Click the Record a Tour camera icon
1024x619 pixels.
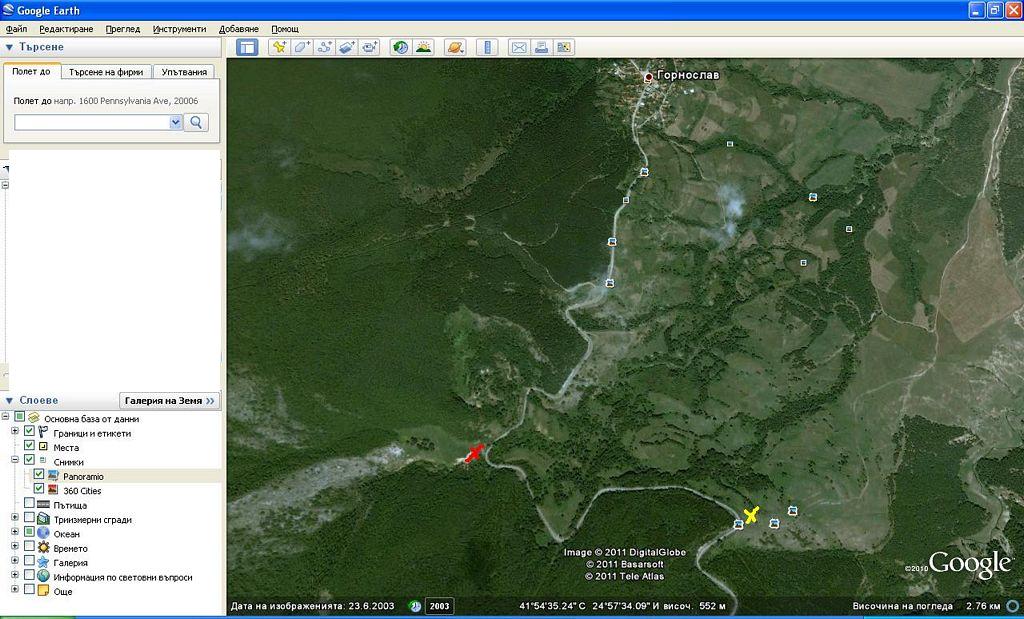(x=369, y=47)
